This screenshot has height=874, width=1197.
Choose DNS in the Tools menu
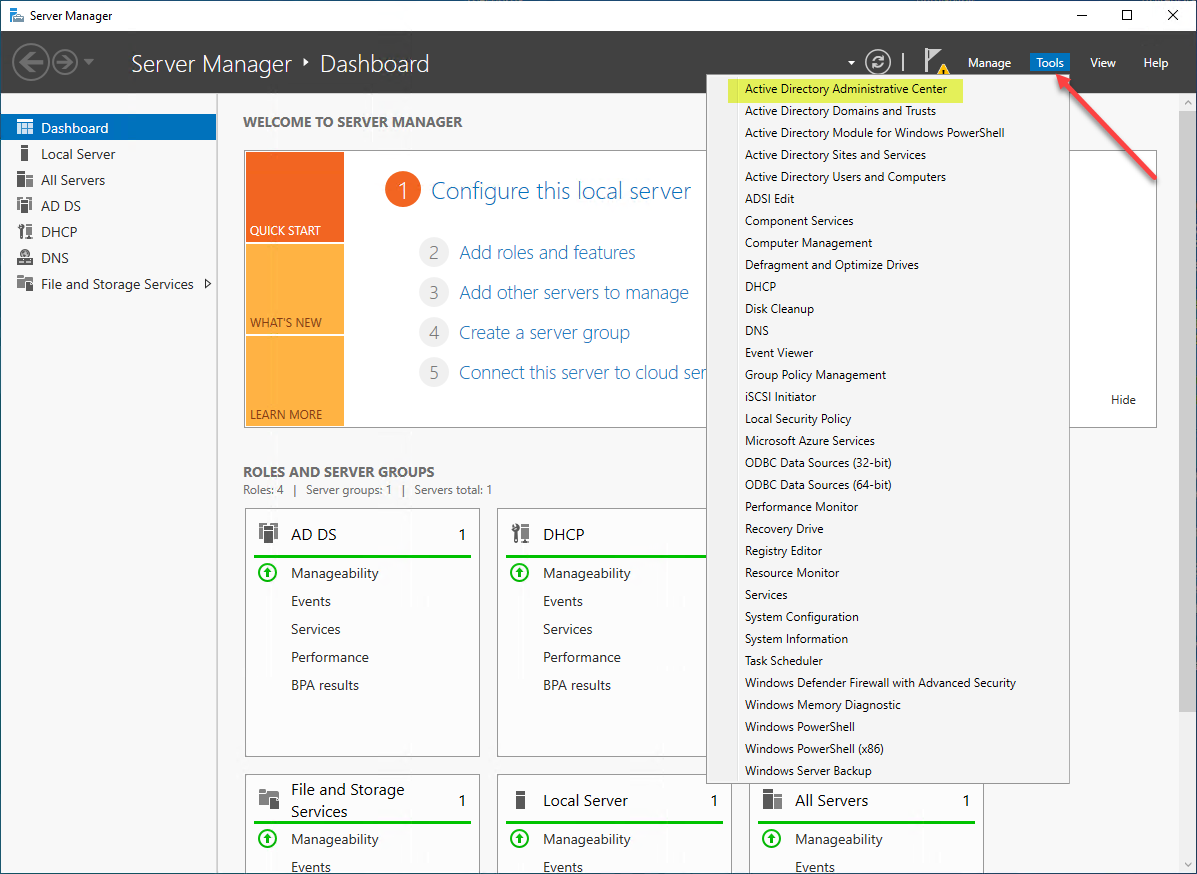click(x=757, y=331)
